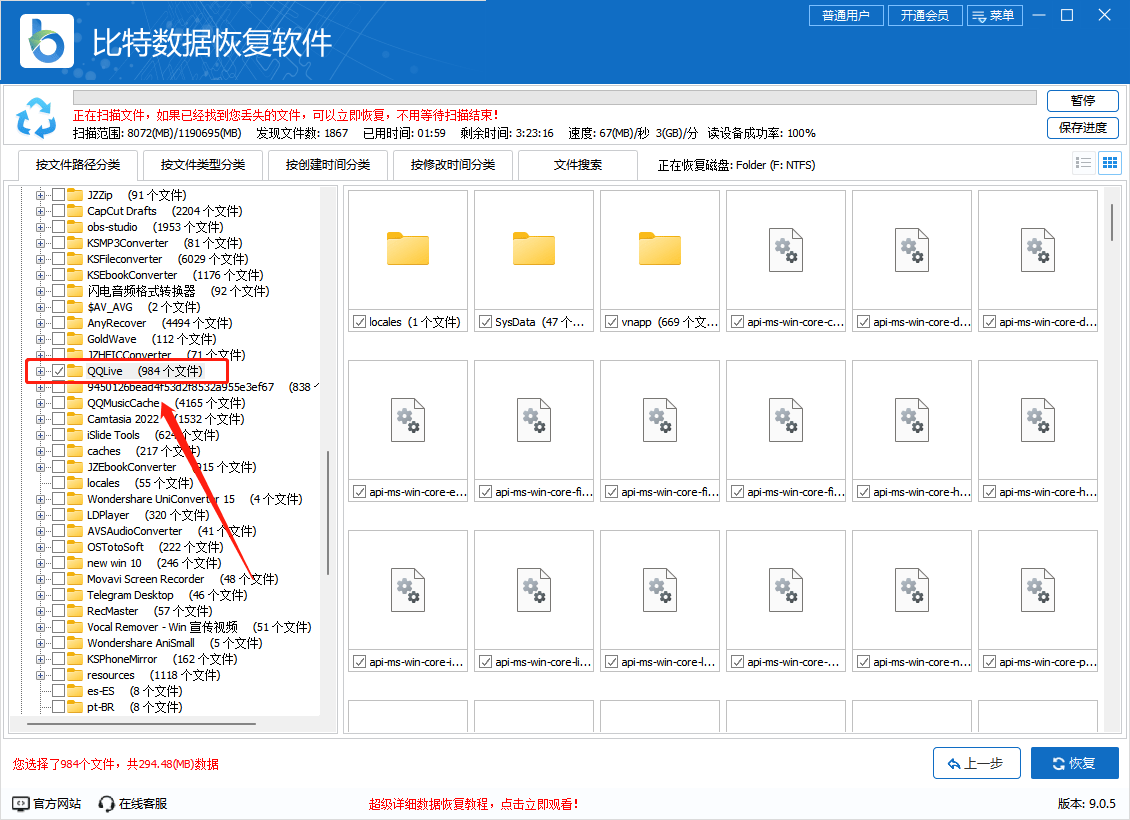Image resolution: width=1130 pixels, height=820 pixels.
Task: Click the JZZip folder icon in the tree
Action: point(75,195)
